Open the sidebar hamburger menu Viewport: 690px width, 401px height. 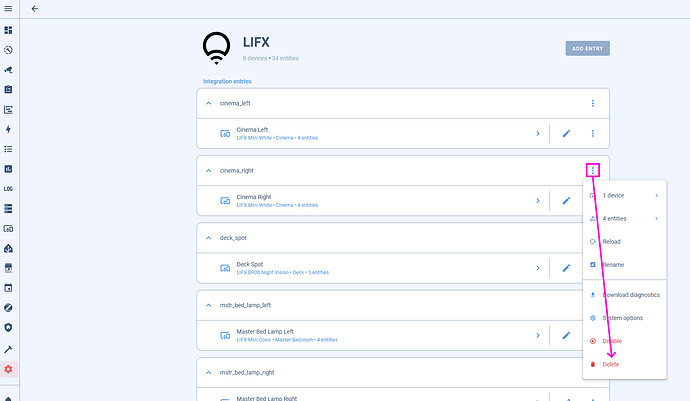pyautogui.click(x=8, y=8)
